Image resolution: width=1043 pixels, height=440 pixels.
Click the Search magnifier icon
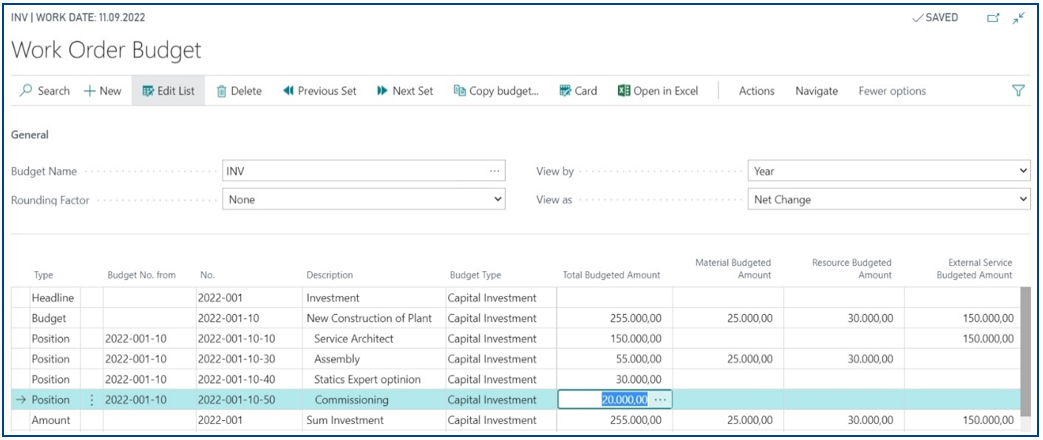tap(26, 91)
